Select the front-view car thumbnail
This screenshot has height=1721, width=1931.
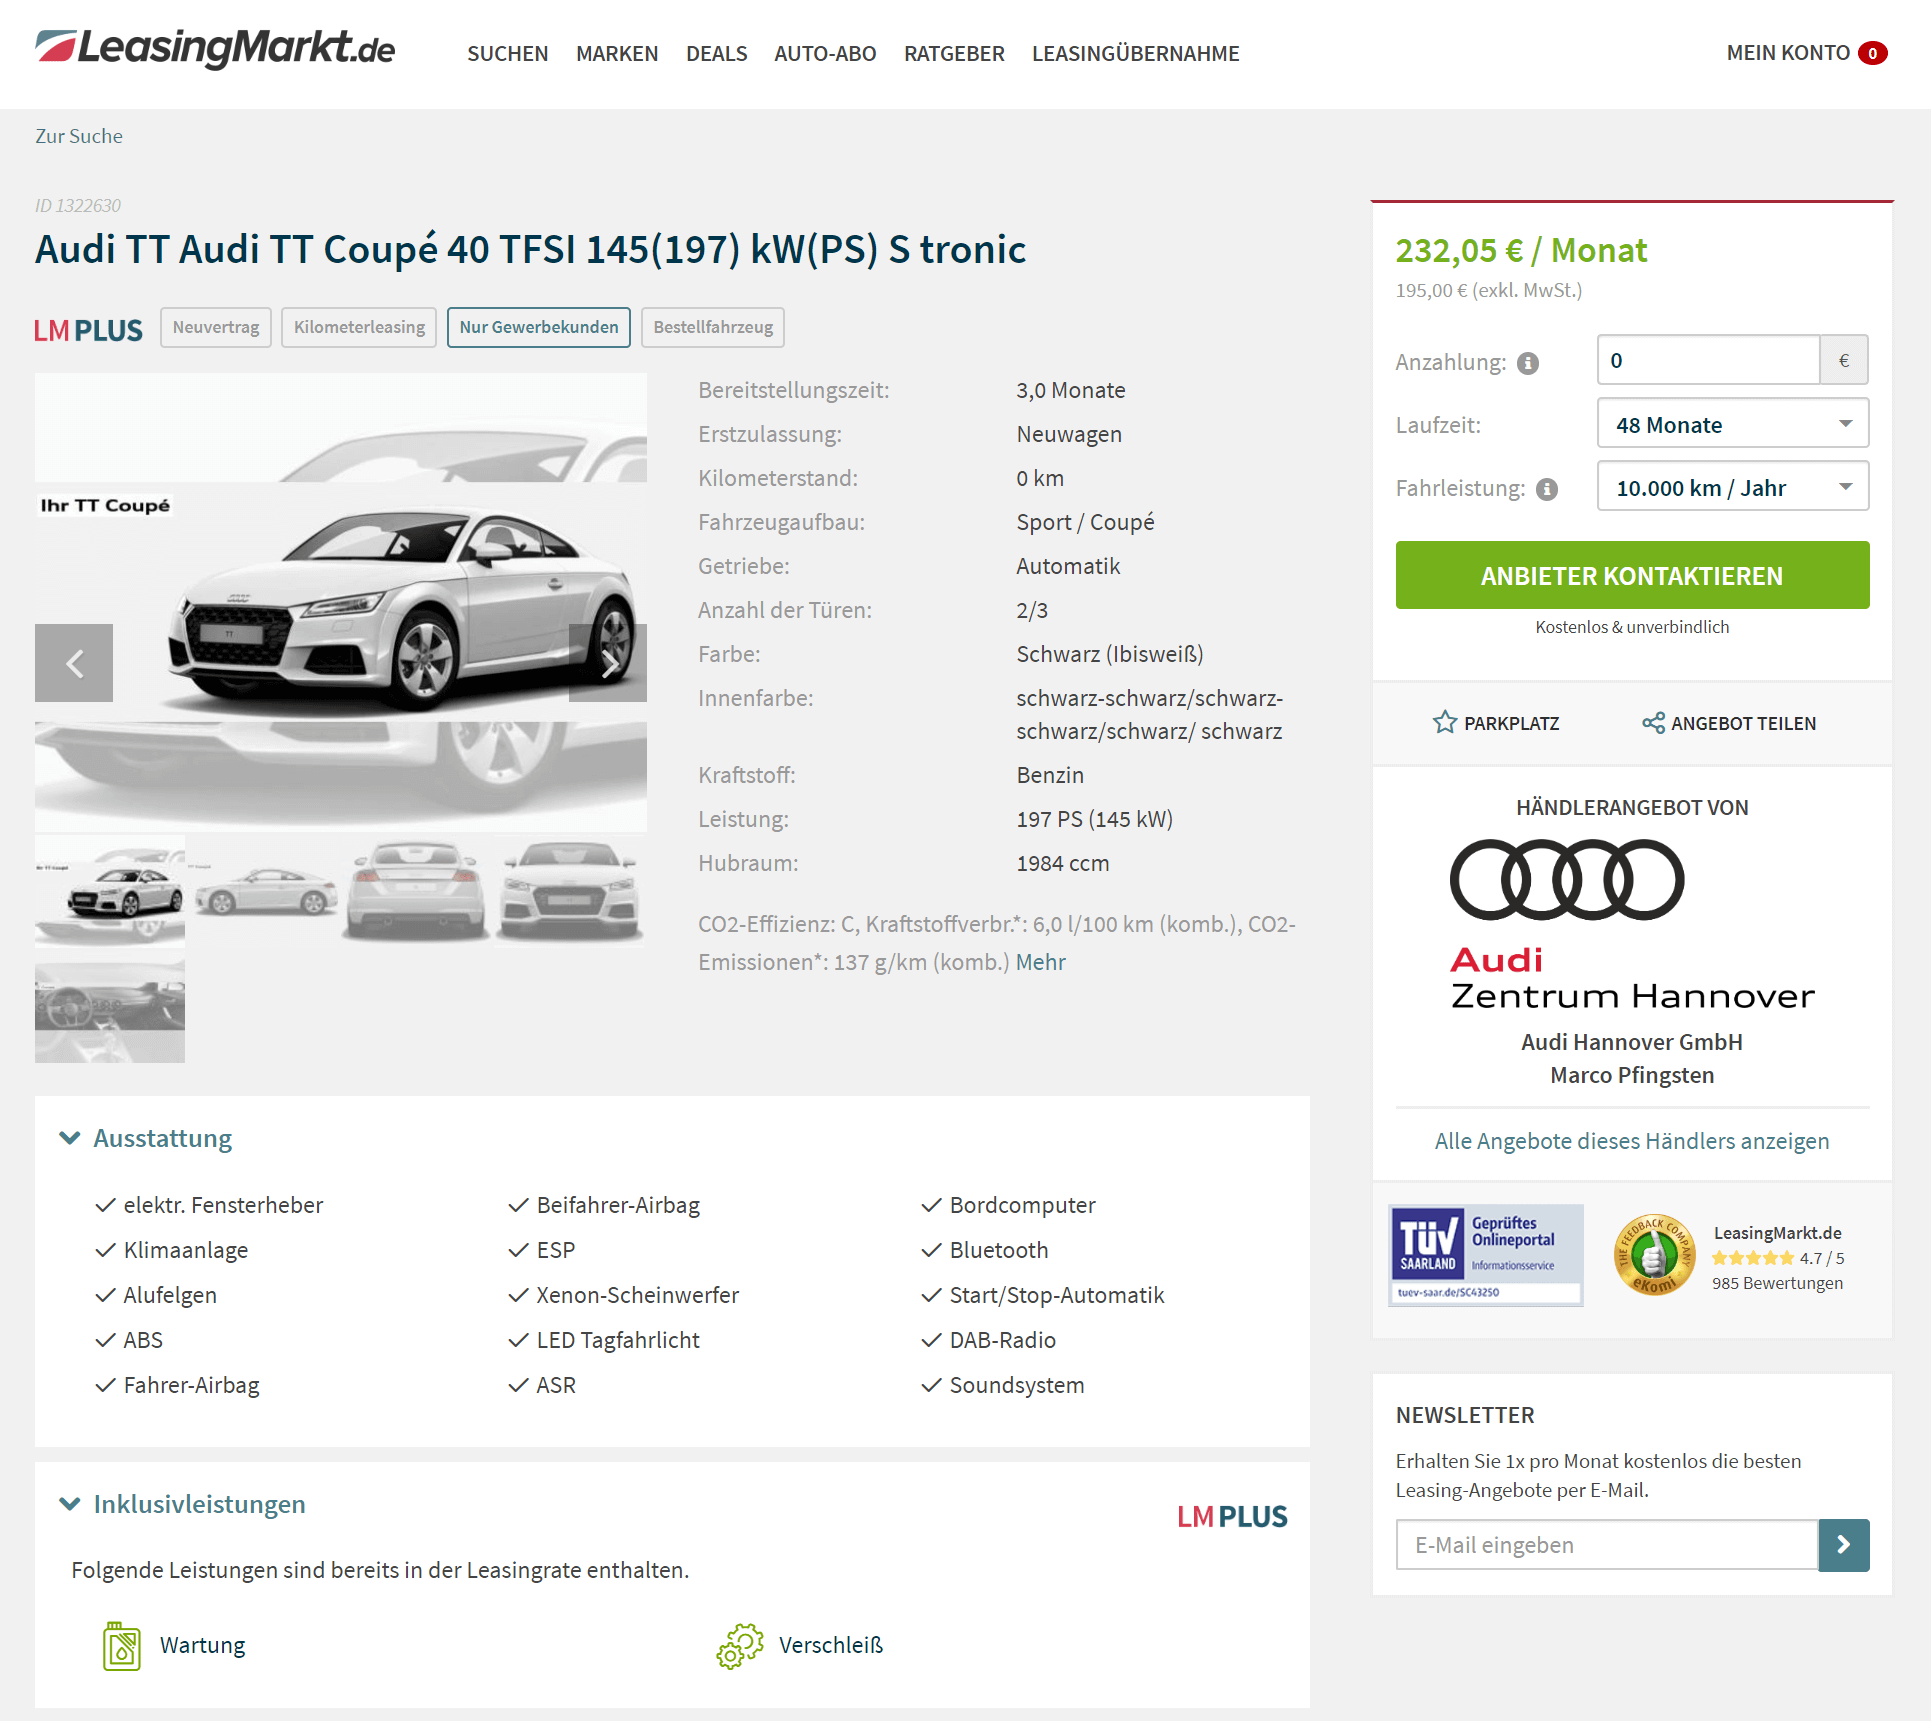tap(570, 892)
